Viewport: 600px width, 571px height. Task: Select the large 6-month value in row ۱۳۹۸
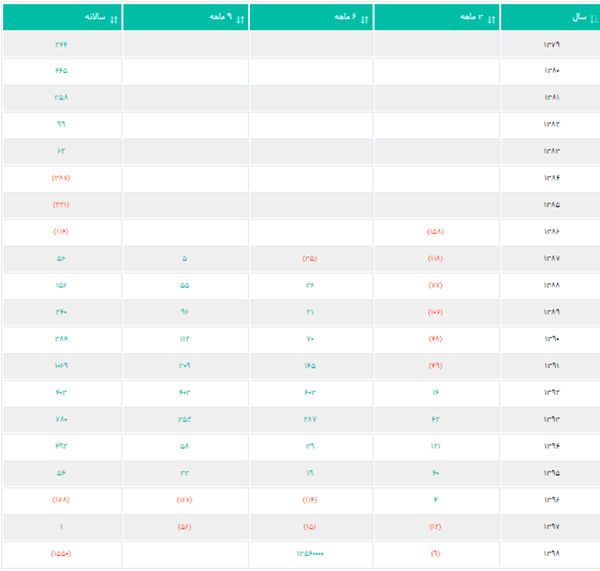click(310, 553)
